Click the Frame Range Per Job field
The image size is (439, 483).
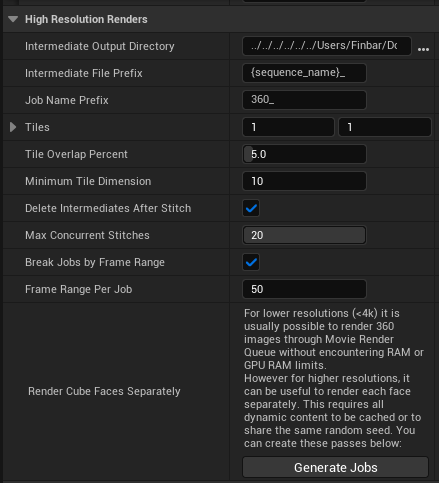304,289
